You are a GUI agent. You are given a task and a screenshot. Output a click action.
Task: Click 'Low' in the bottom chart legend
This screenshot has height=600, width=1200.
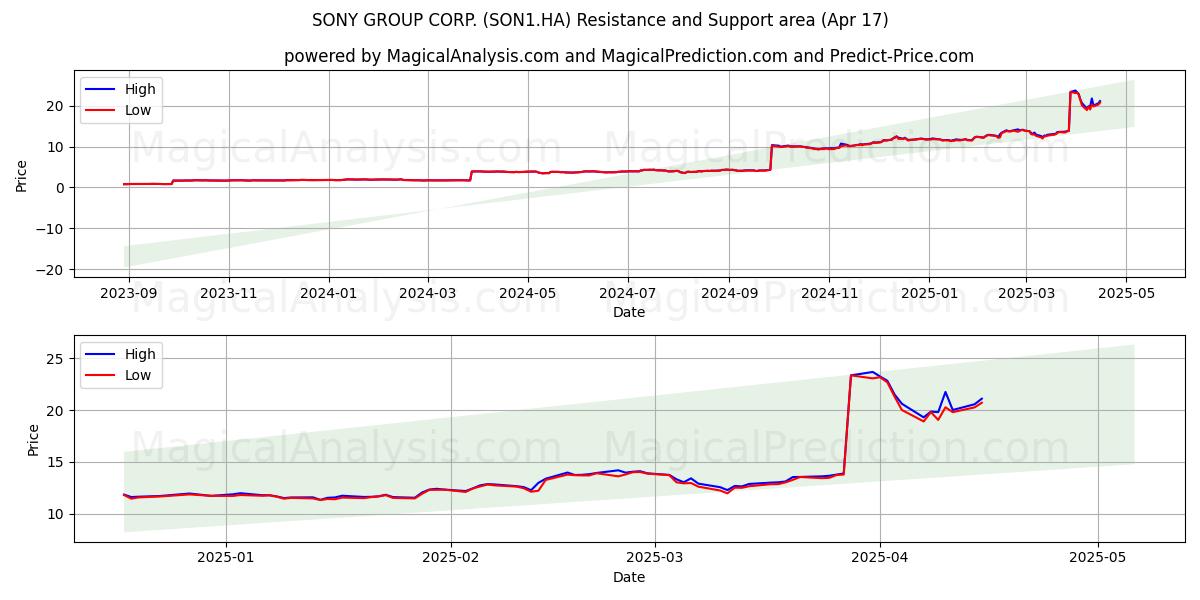pyautogui.click(x=138, y=375)
